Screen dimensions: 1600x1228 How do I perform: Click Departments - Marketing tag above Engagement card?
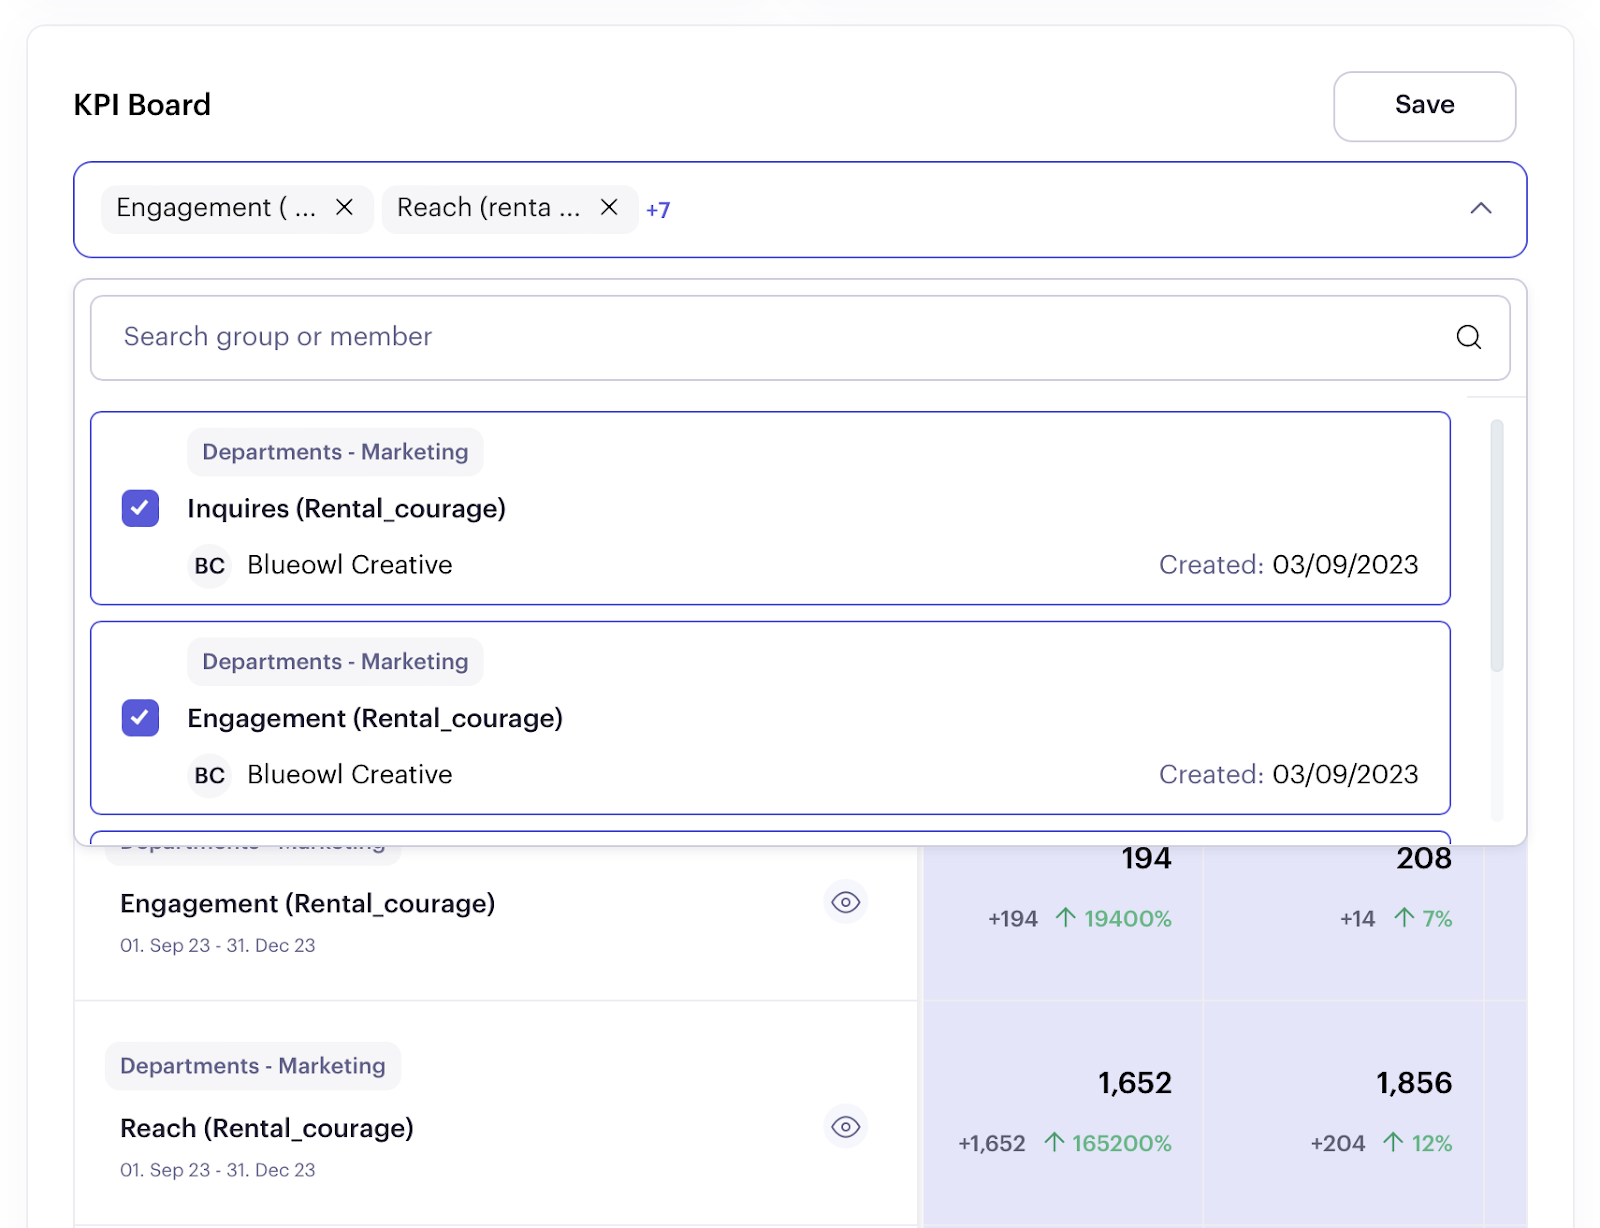[x=335, y=662]
